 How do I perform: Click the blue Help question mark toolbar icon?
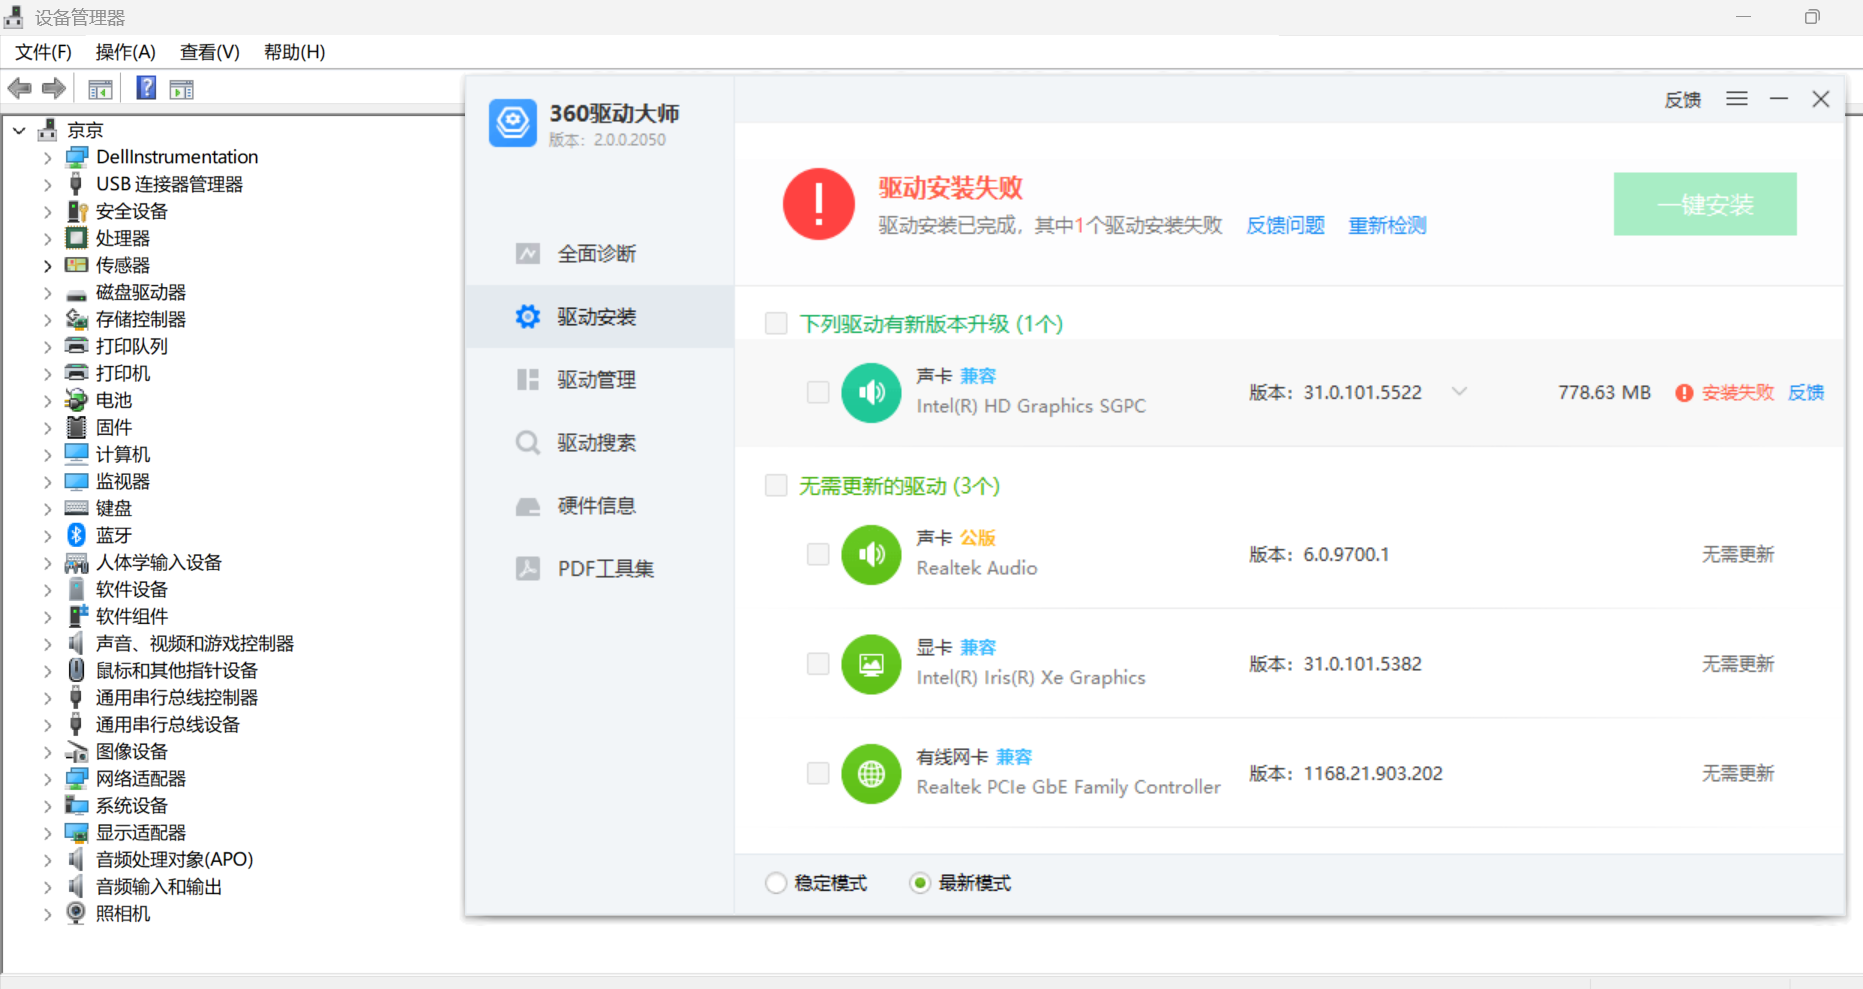146,88
